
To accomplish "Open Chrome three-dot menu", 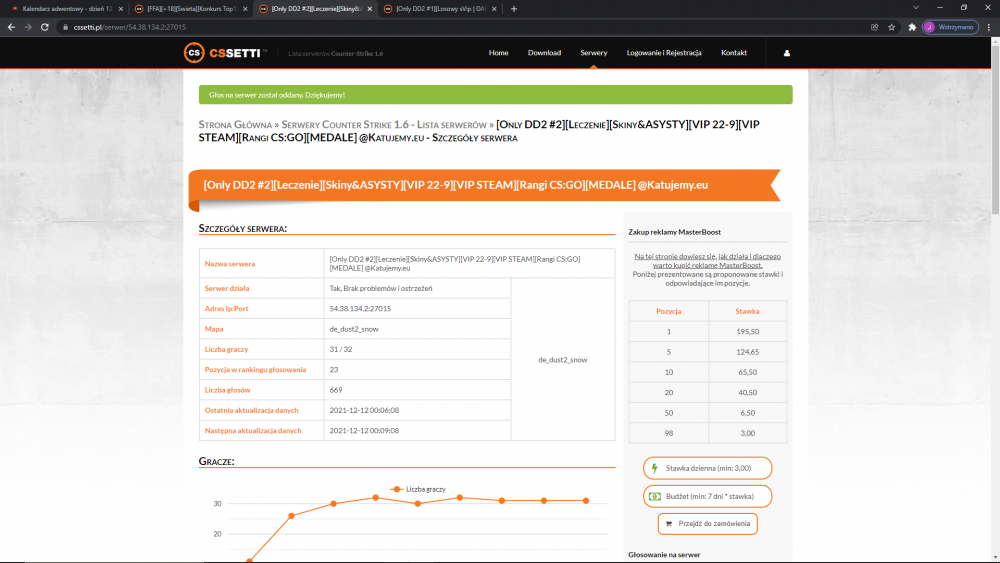I will coord(989,27).
